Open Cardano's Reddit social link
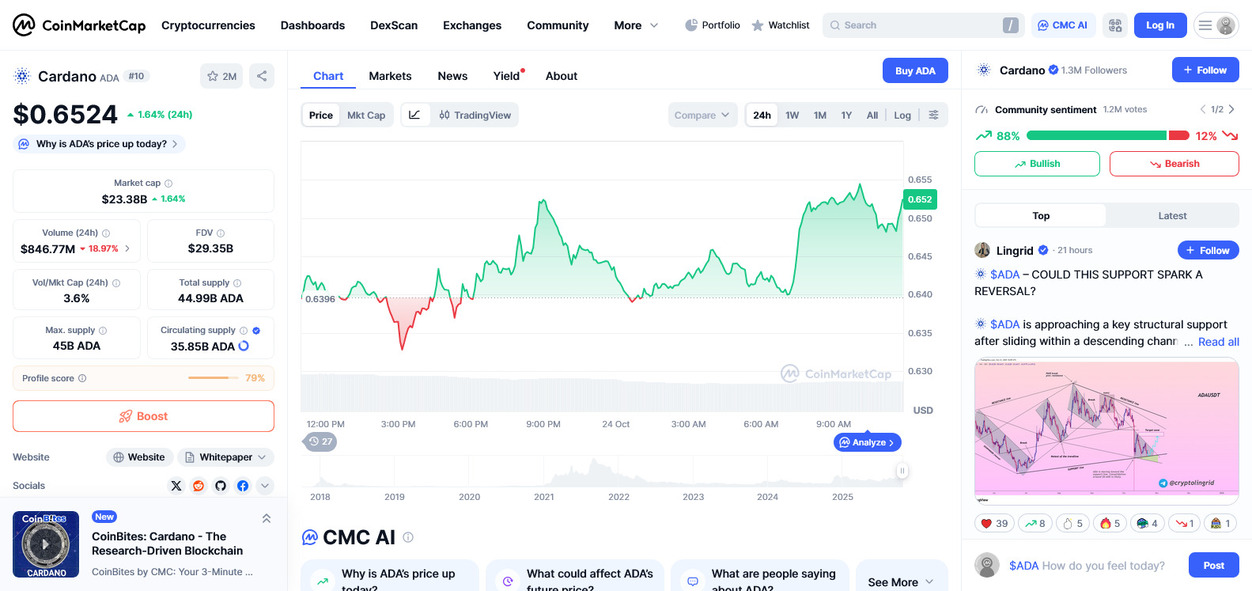 (199, 486)
